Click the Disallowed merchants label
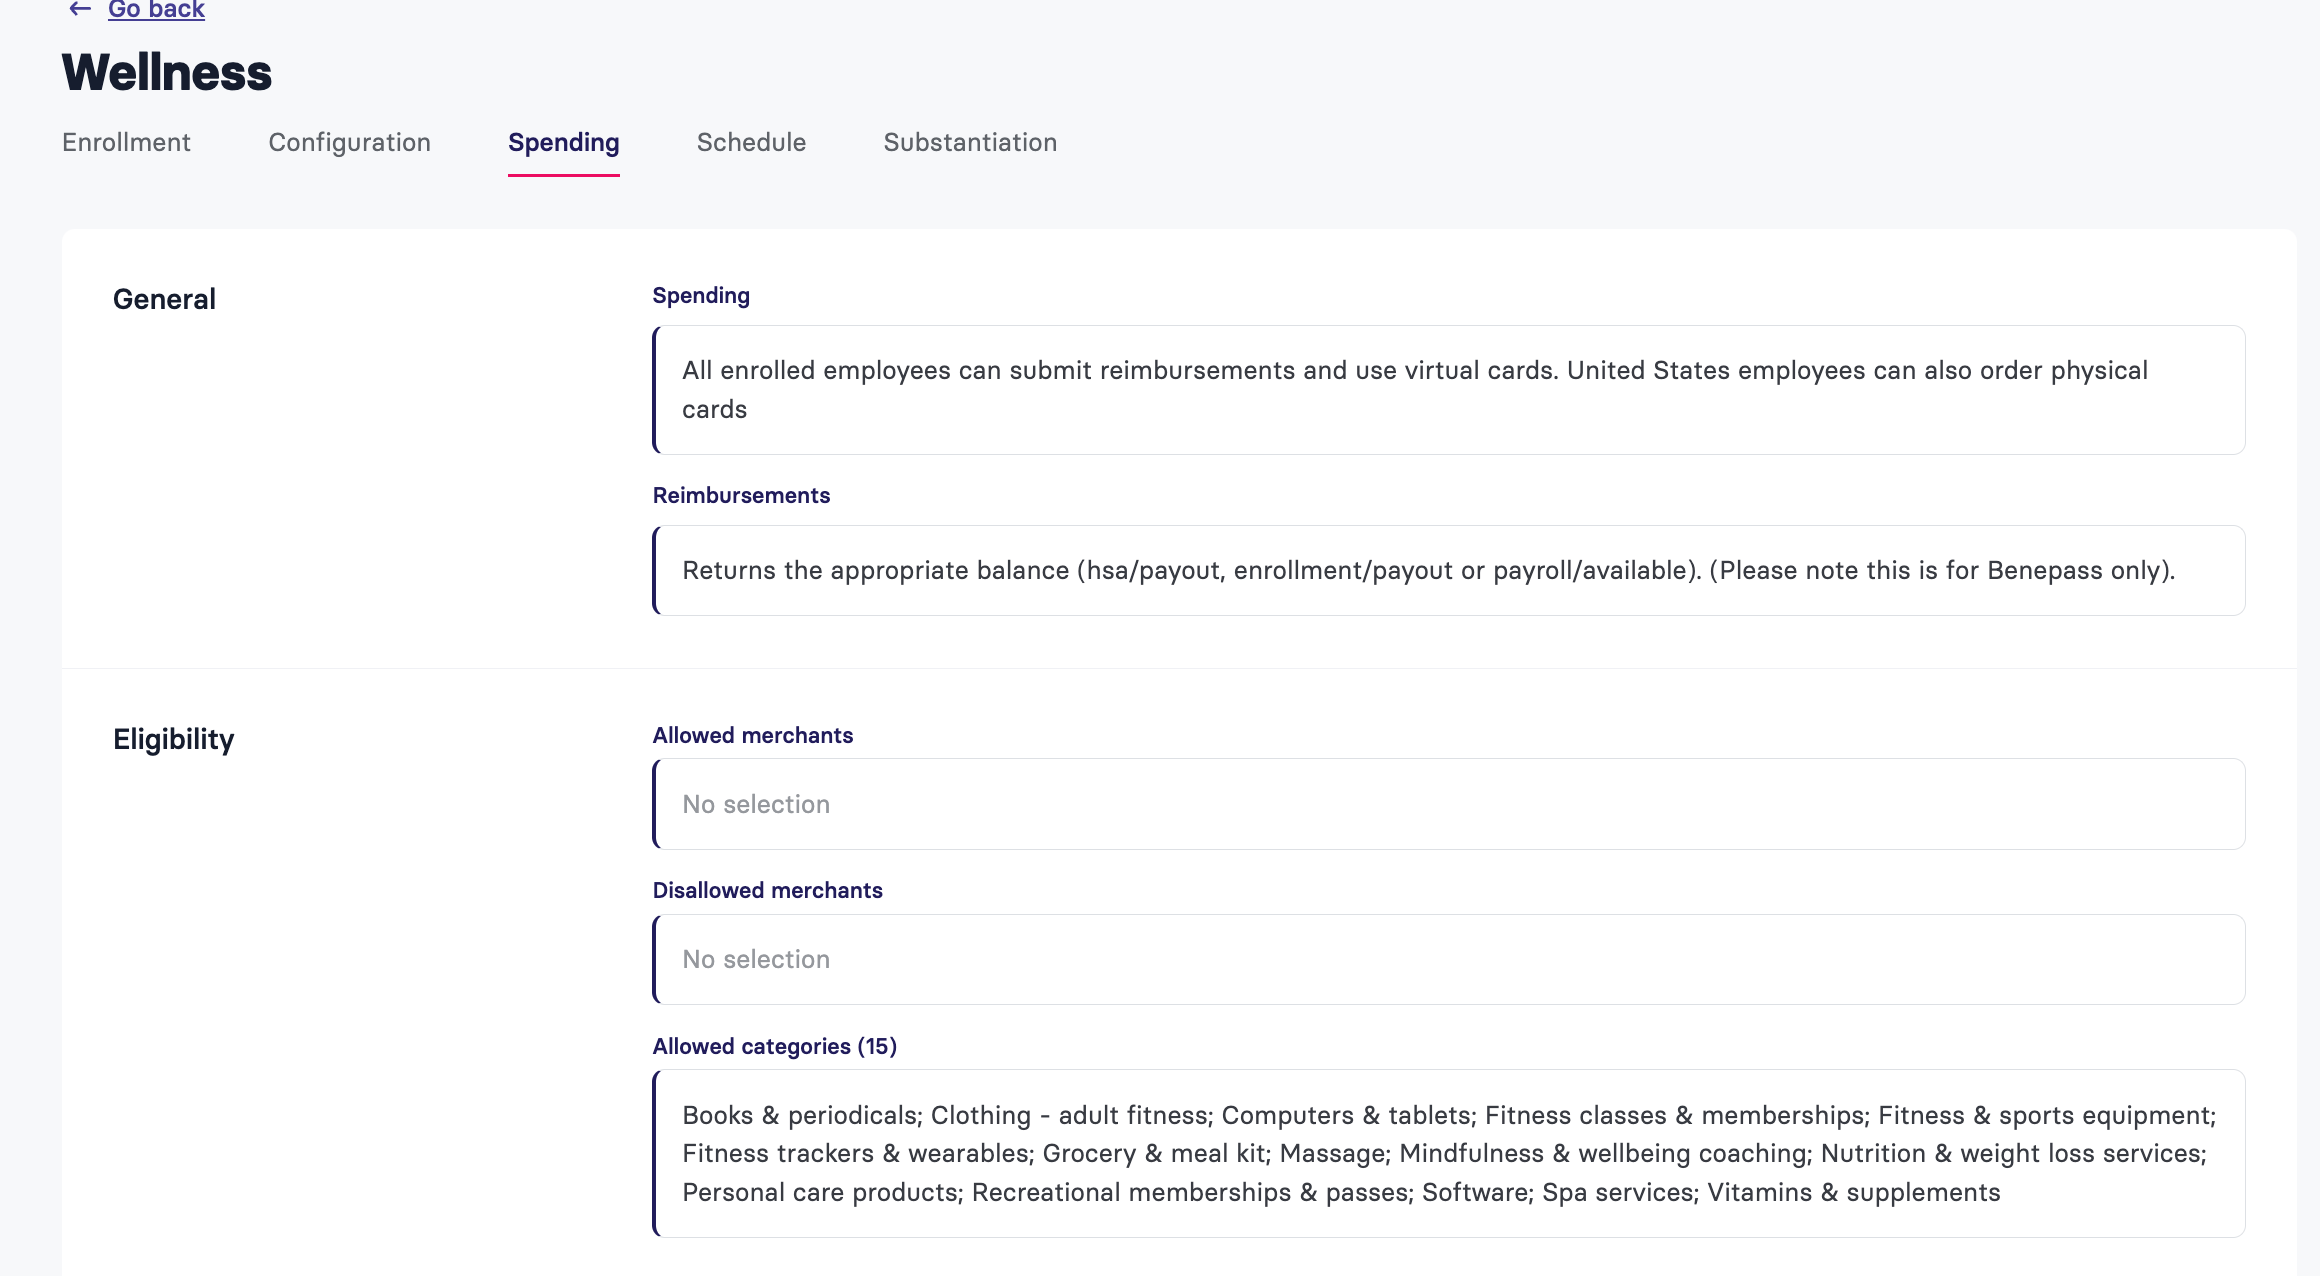Viewport: 2320px width, 1276px height. pos(767,890)
